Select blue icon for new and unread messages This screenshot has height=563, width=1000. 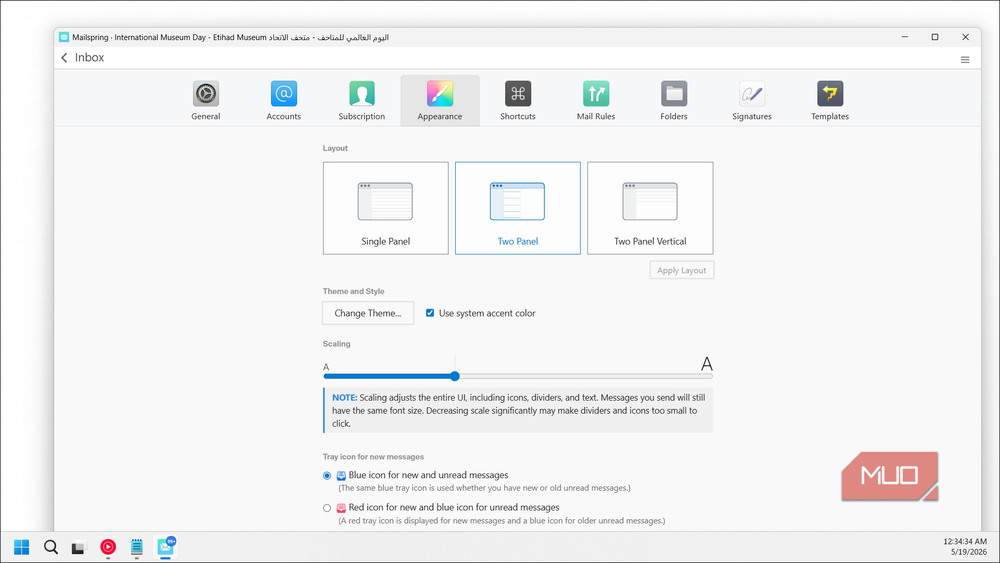[x=327, y=476]
